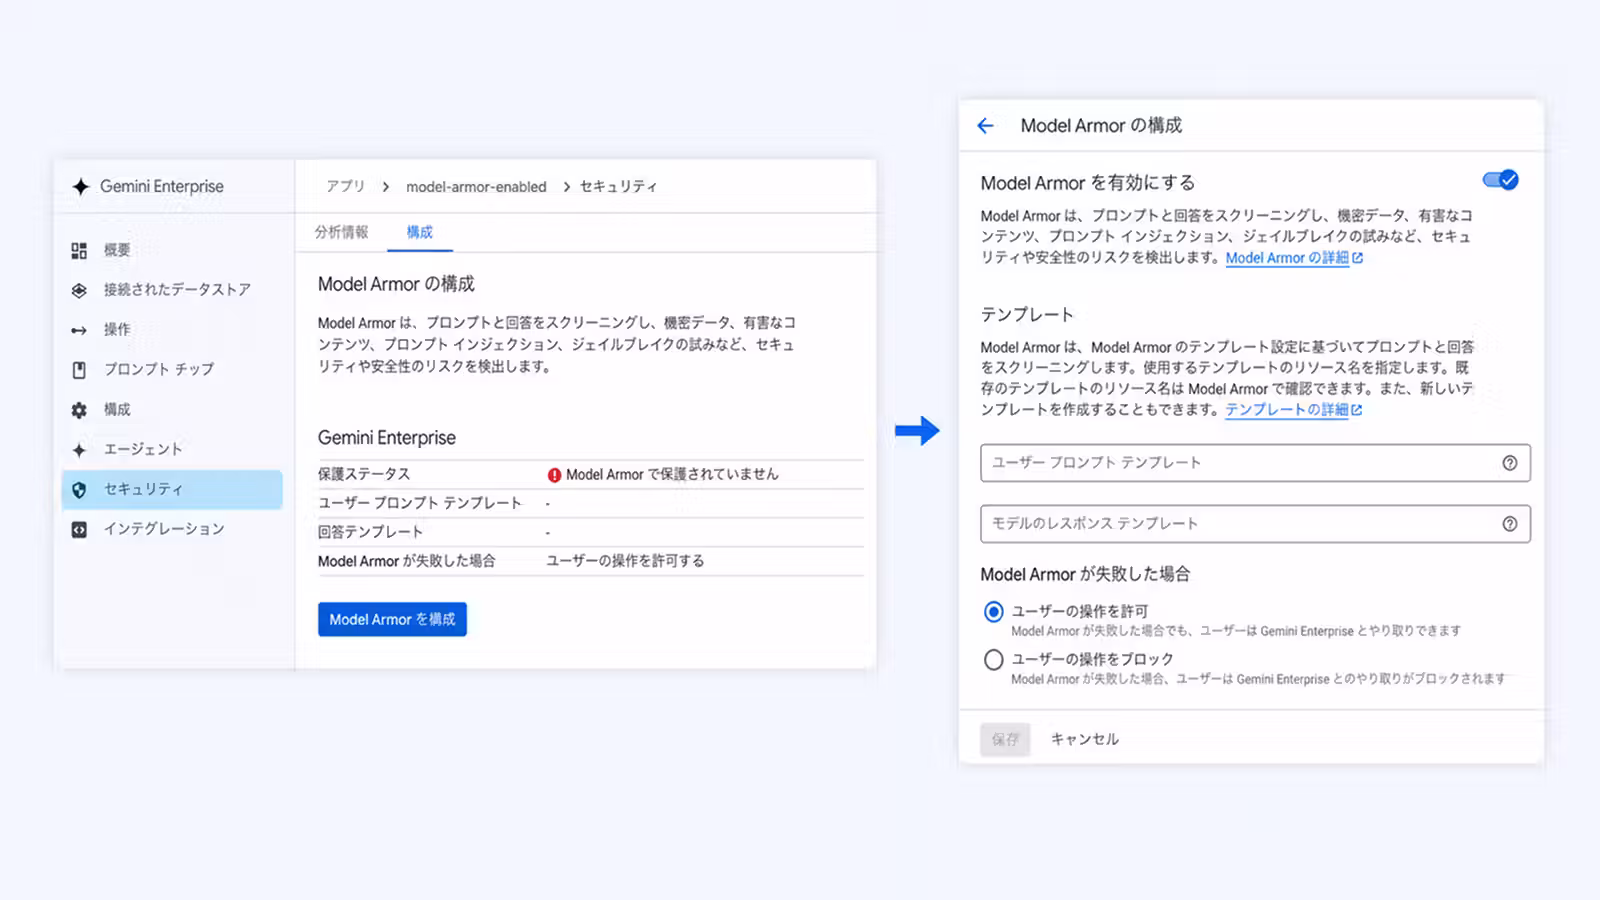Click the 'Model Armor を有効にする' heading
Image resolution: width=1600 pixels, height=900 pixels.
pos(1088,183)
